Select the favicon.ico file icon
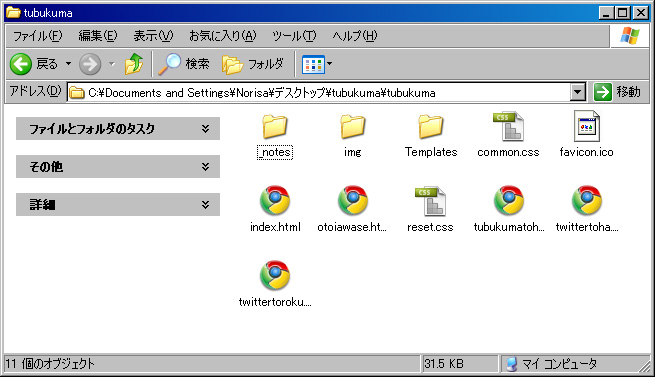 (x=586, y=126)
